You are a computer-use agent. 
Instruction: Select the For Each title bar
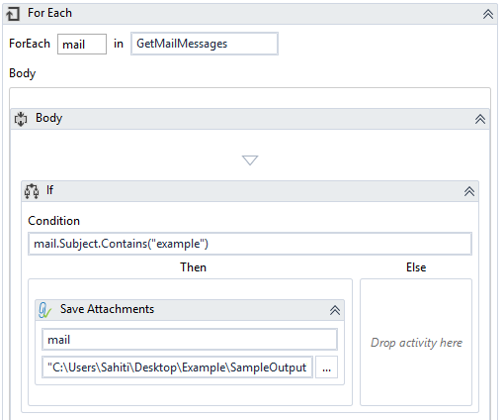coord(250,14)
